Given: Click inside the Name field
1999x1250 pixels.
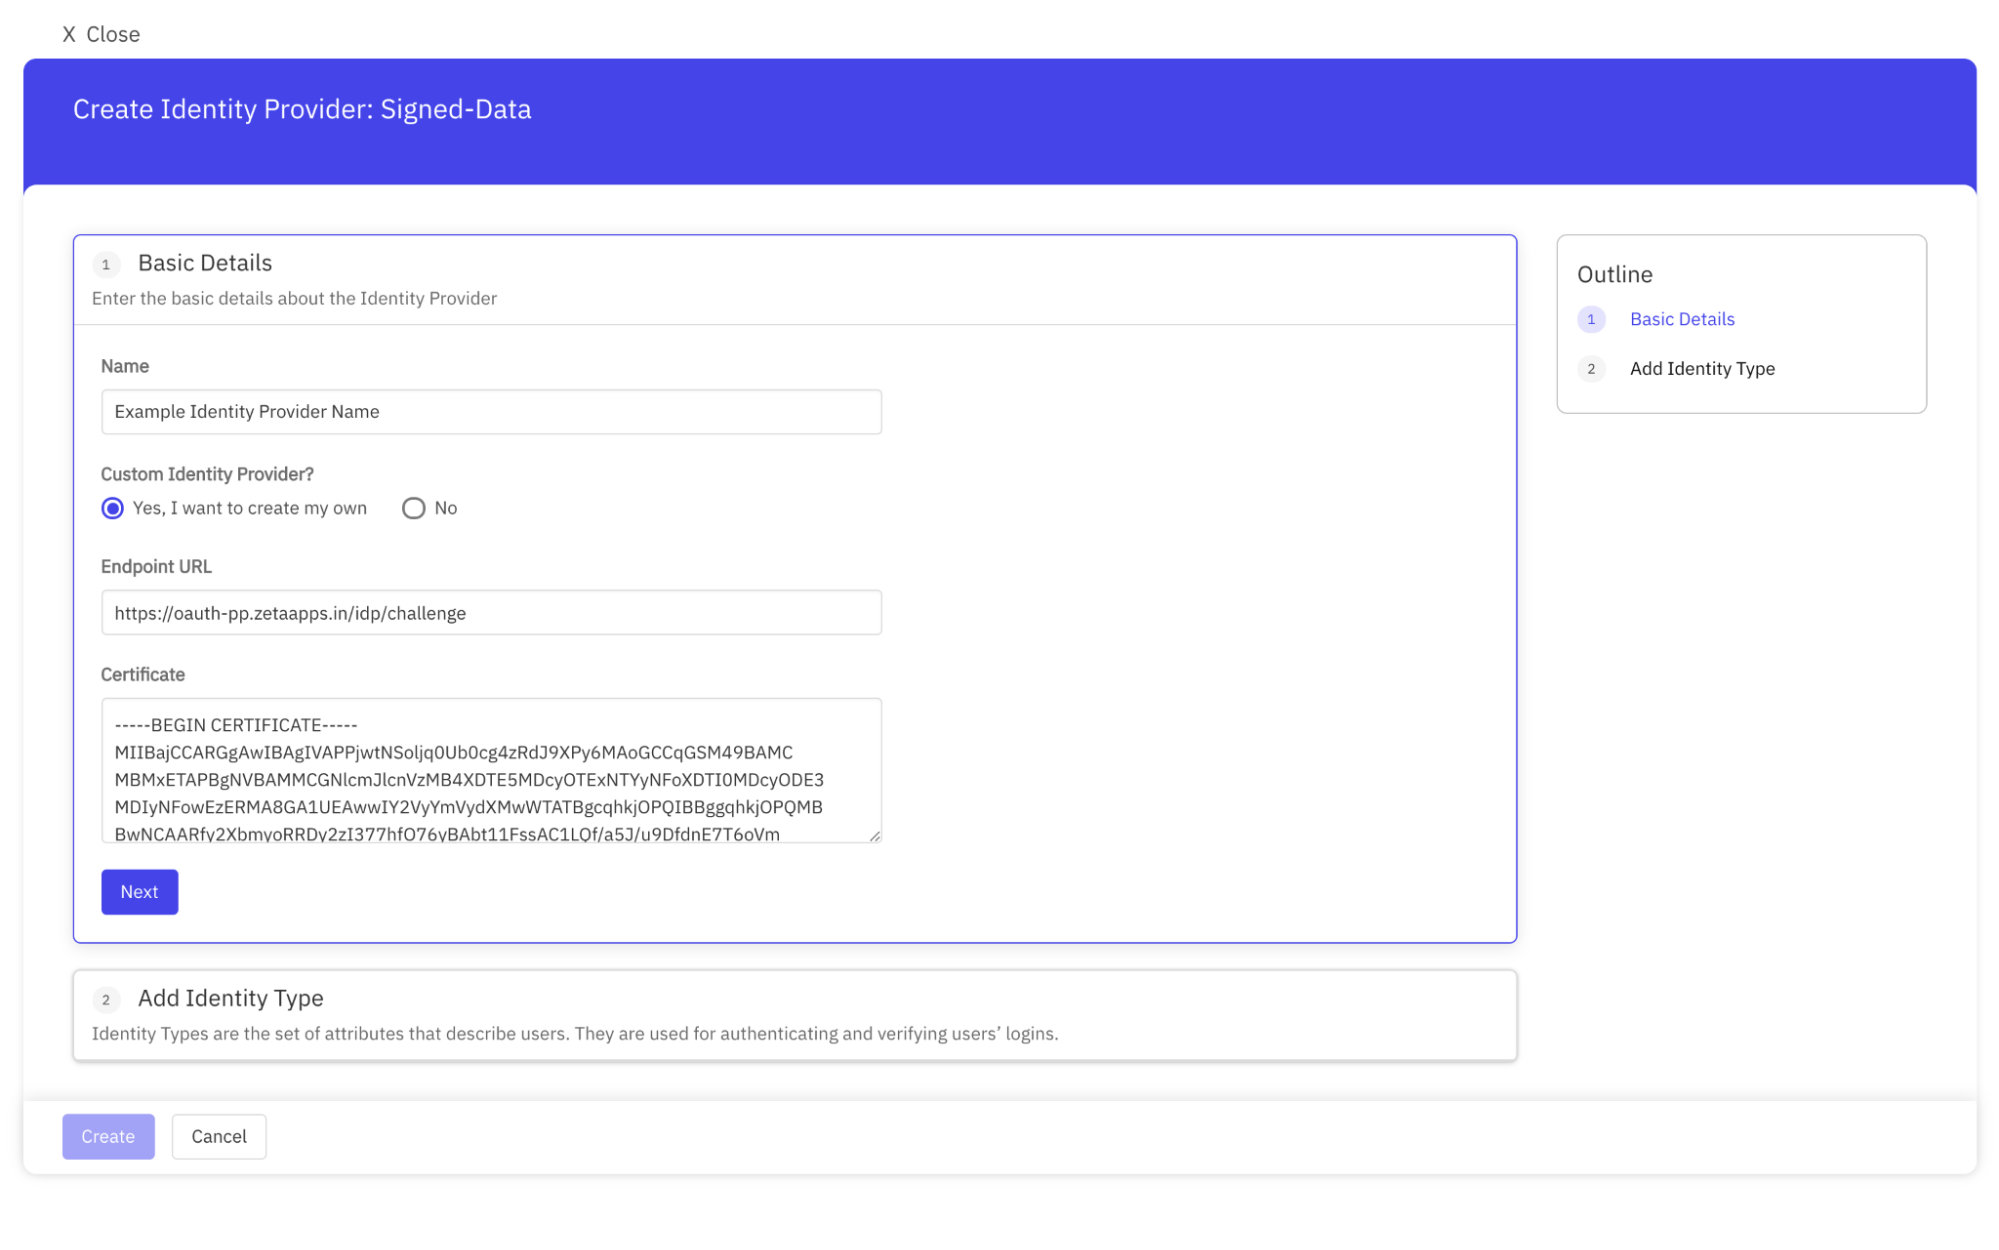Looking at the screenshot, I should pos(490,411).
